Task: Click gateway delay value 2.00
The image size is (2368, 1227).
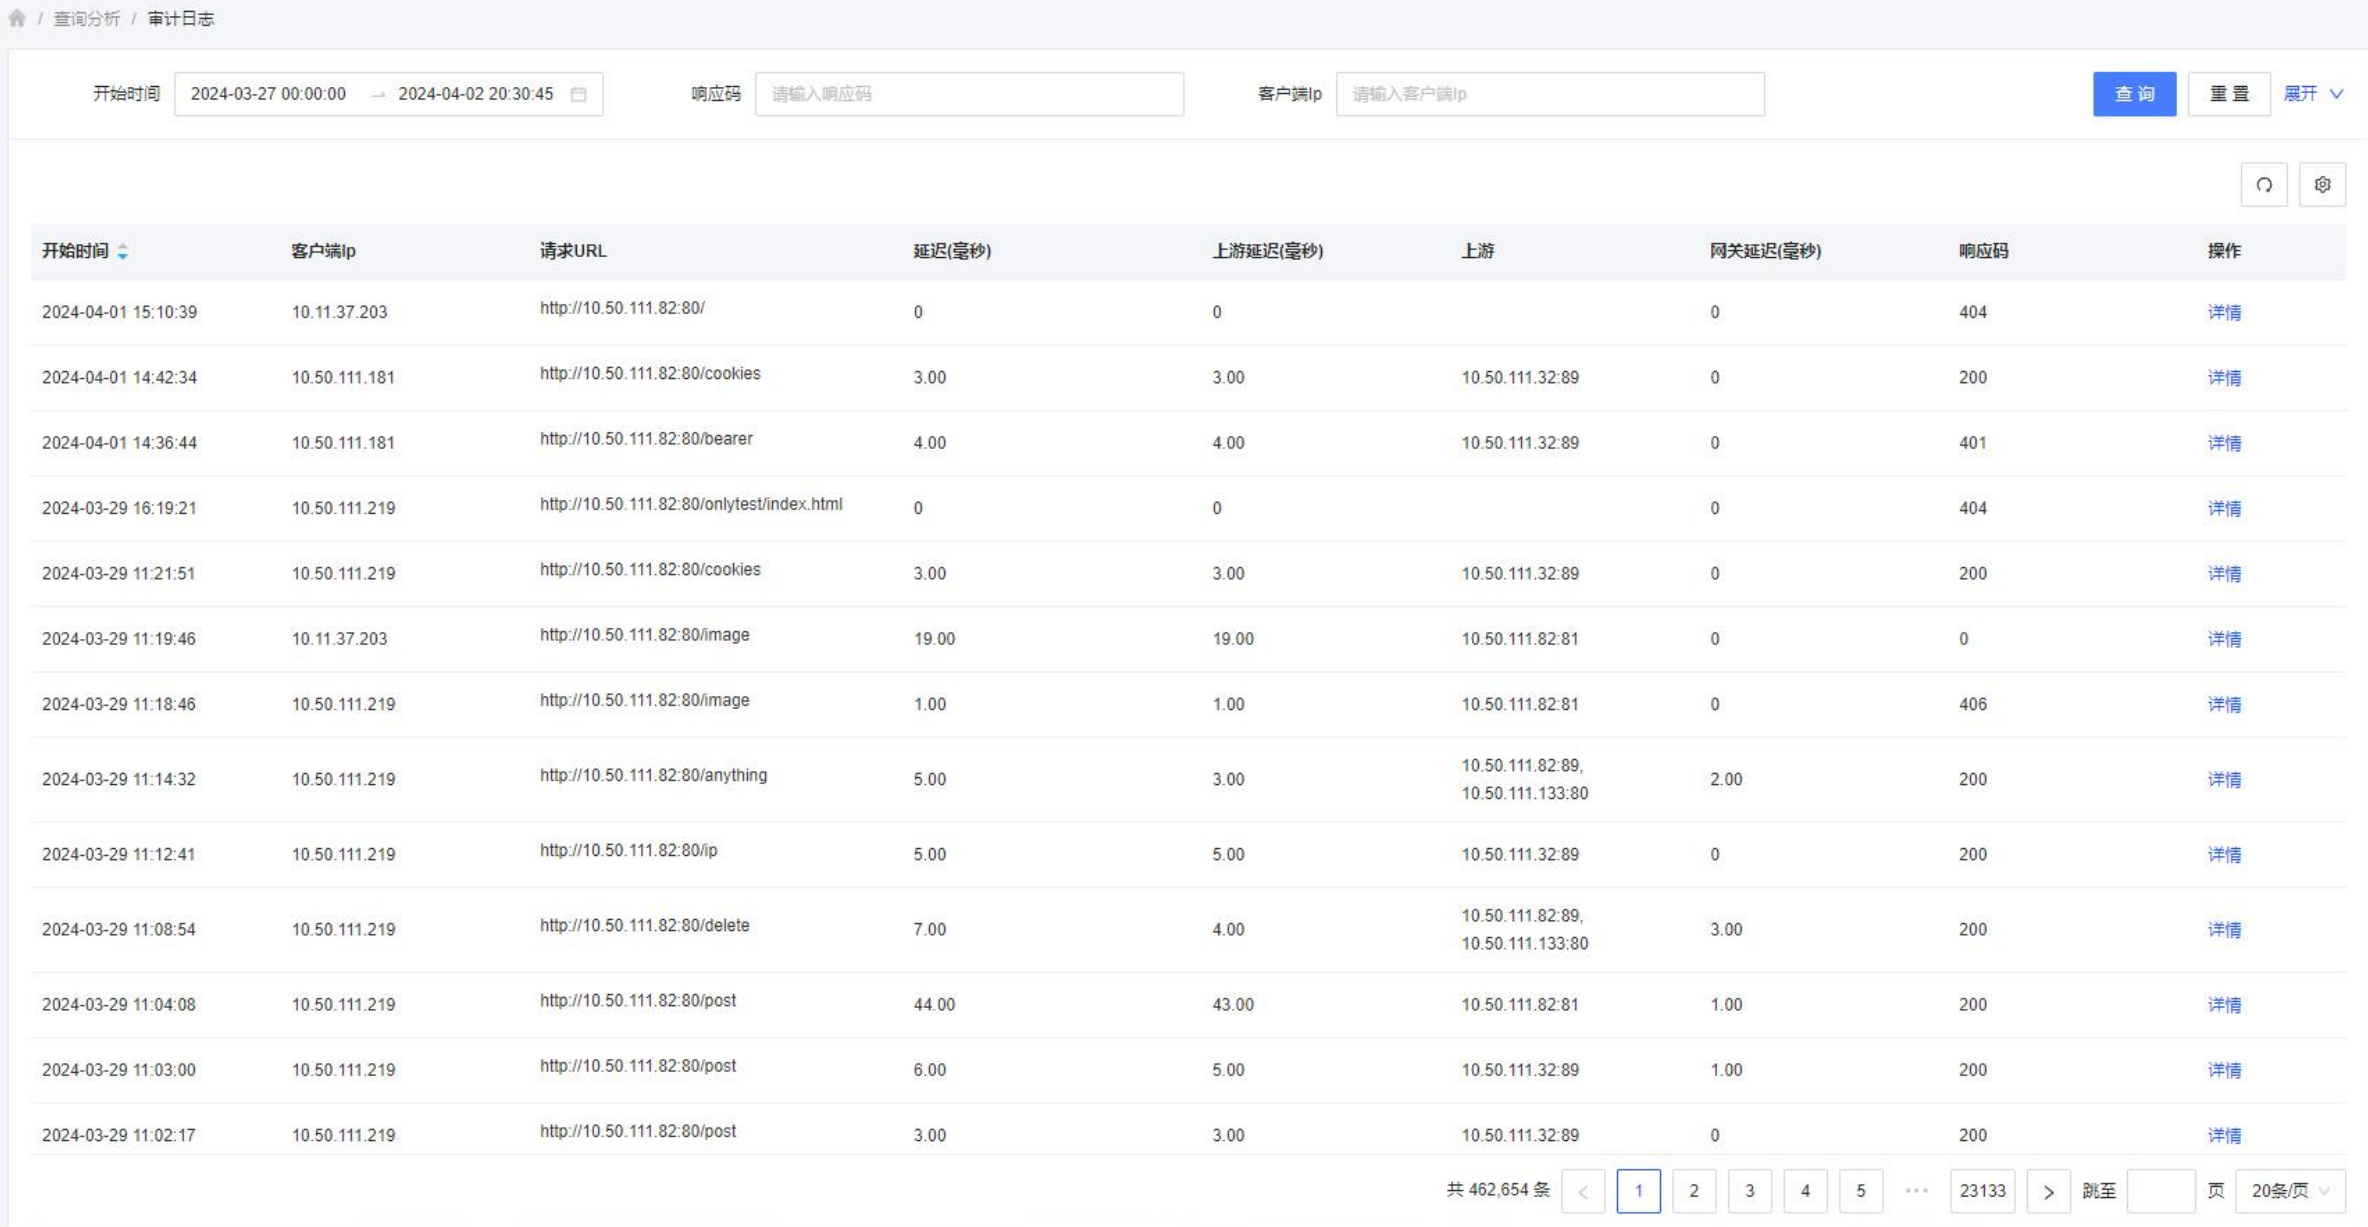Action: [1726, 779]
